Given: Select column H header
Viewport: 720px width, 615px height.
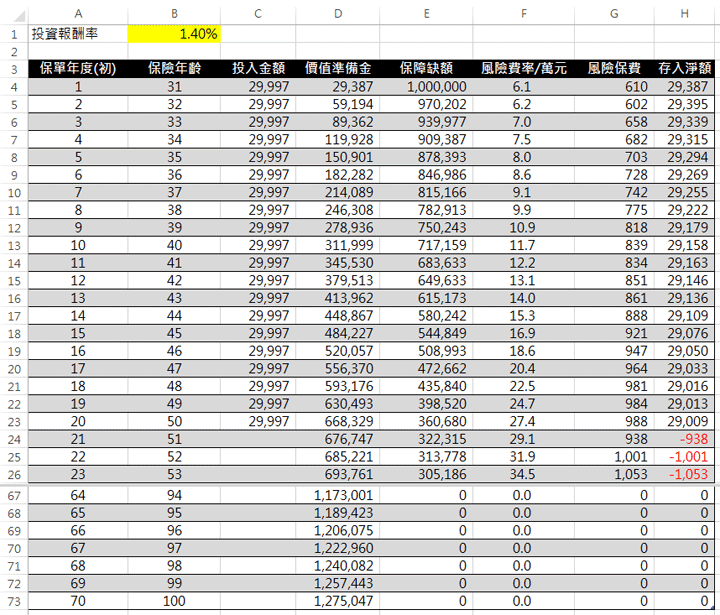Looking at the screenshot, I should coord(684,14).
